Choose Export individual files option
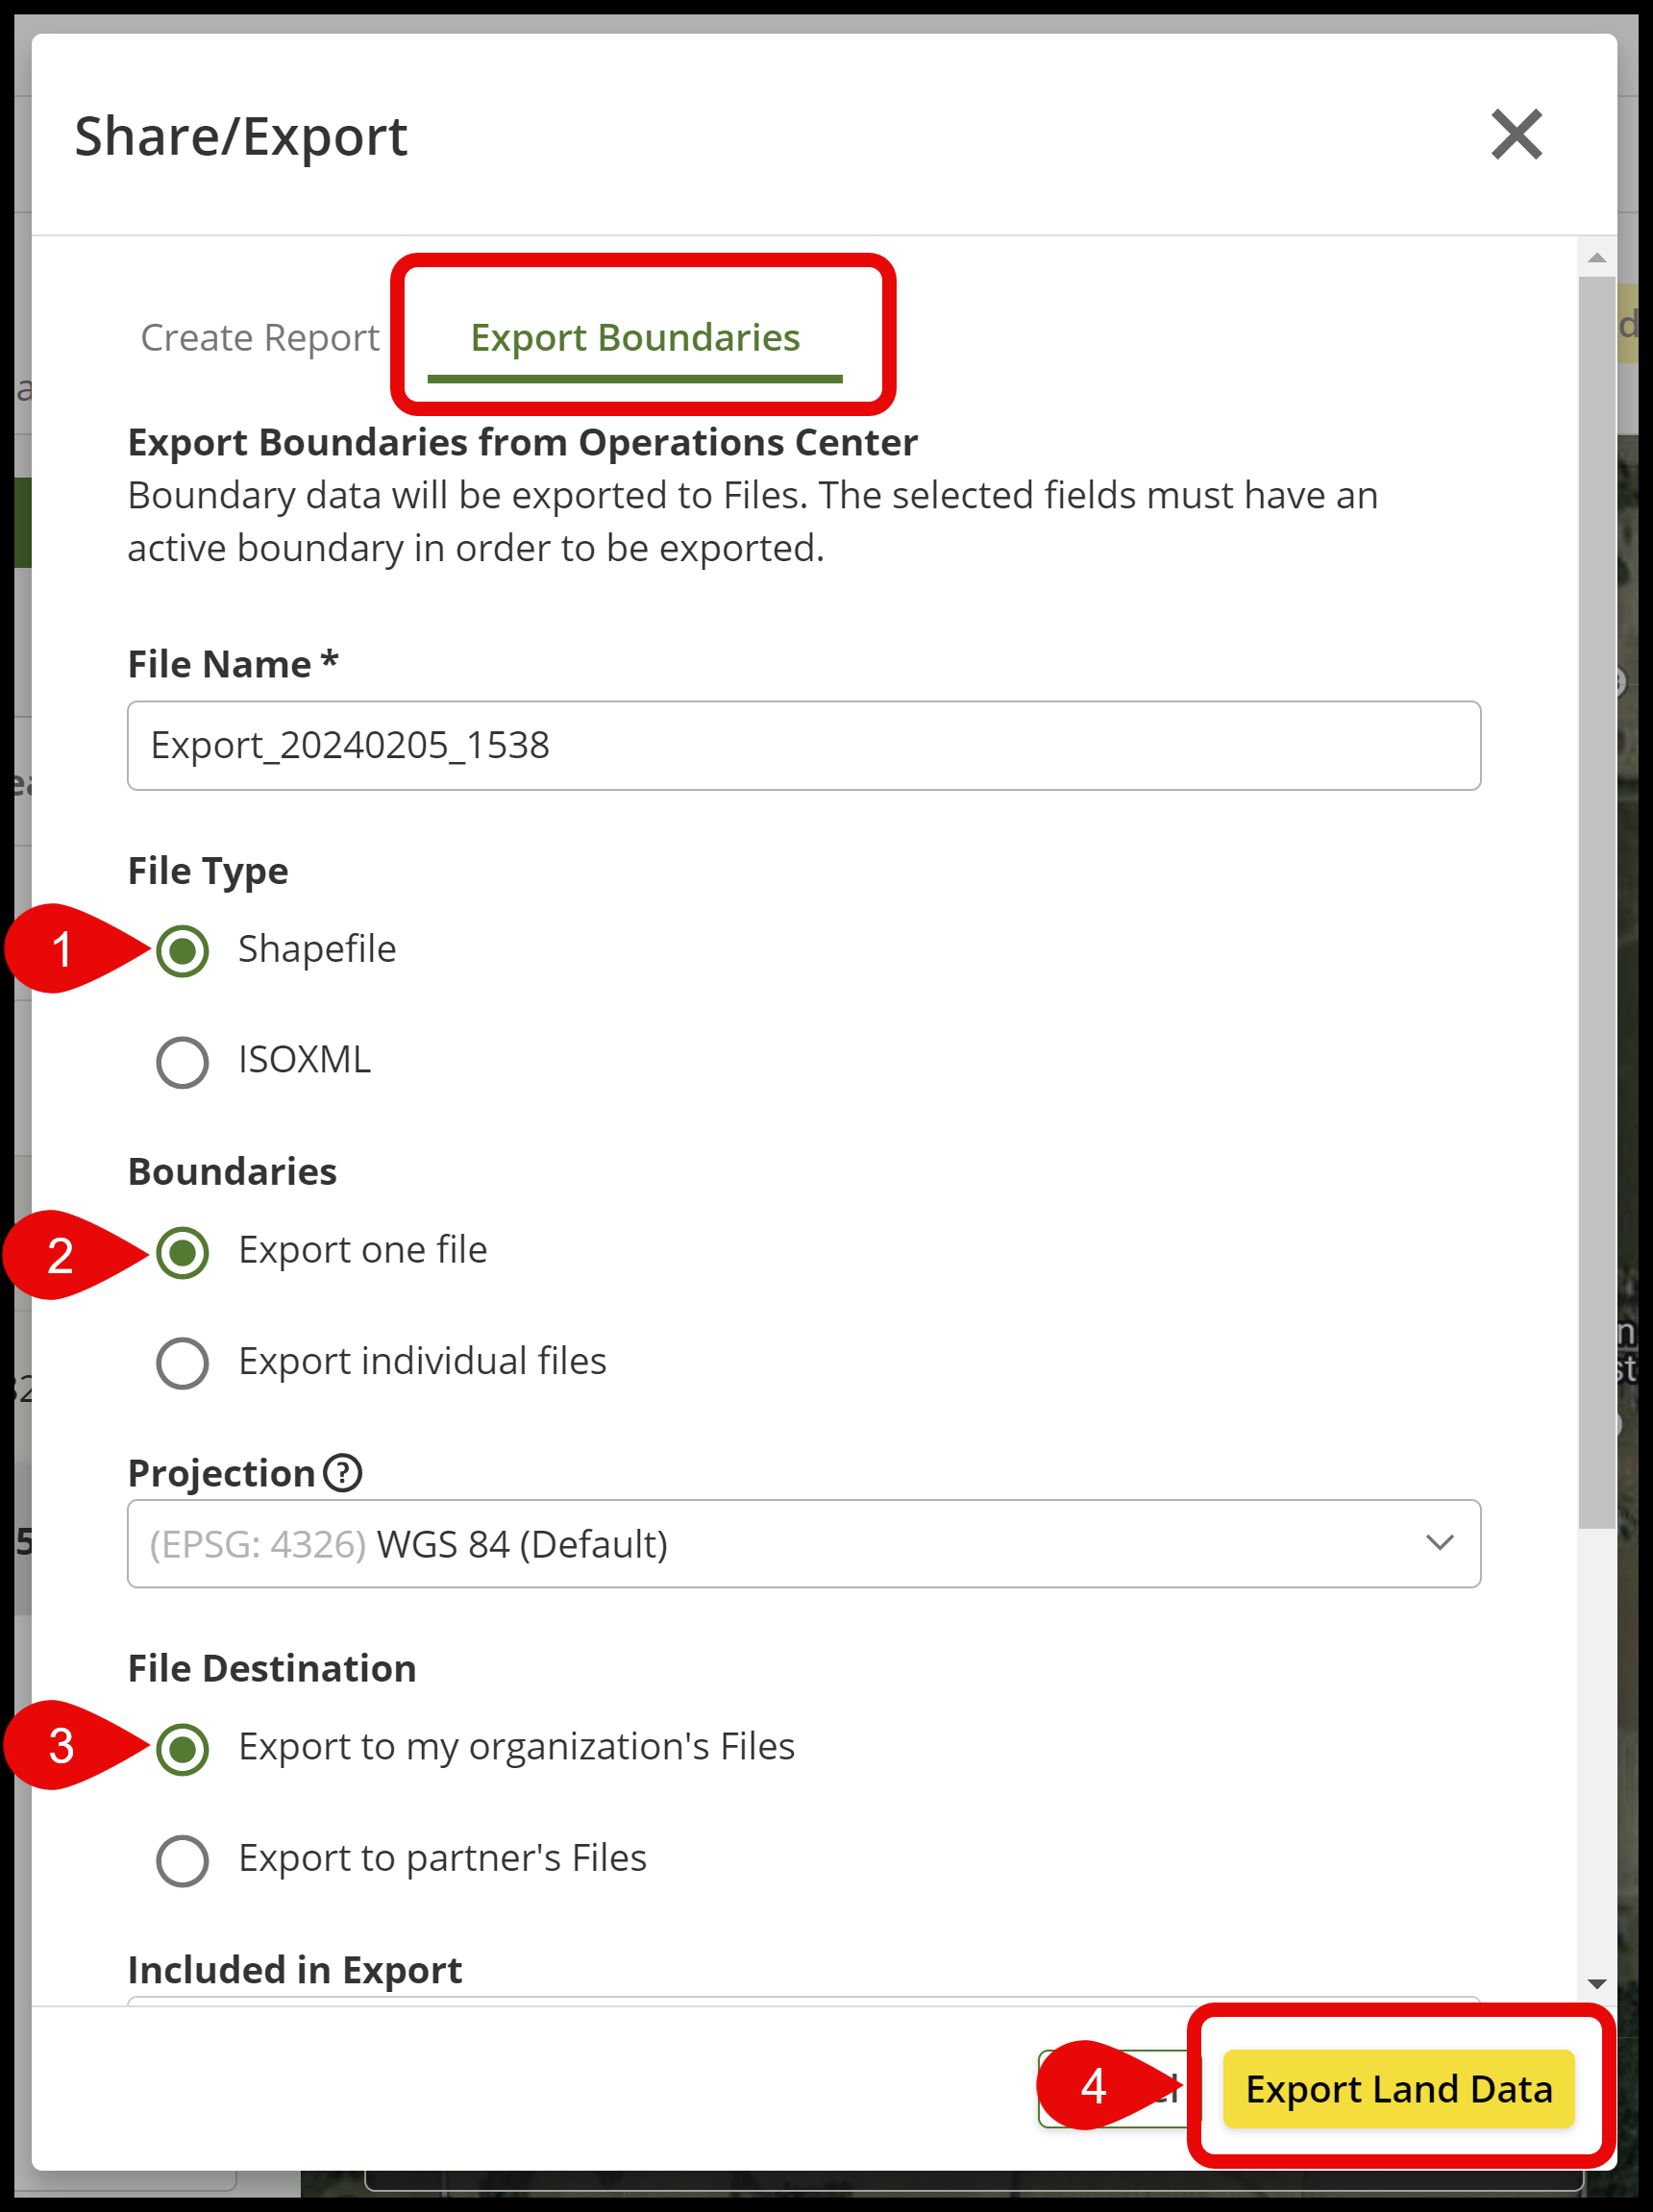1653x2212 pixels. coord(183,1362)
